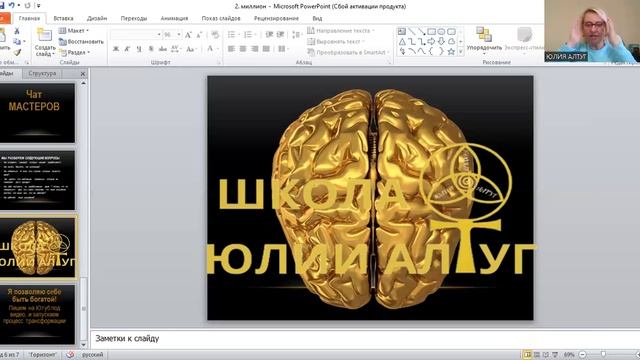Image resolution: width=640 pixels, height=360 pixels.
Task: Open the Customize Quick Access Toolbar arrow
Action: (39, 6)
